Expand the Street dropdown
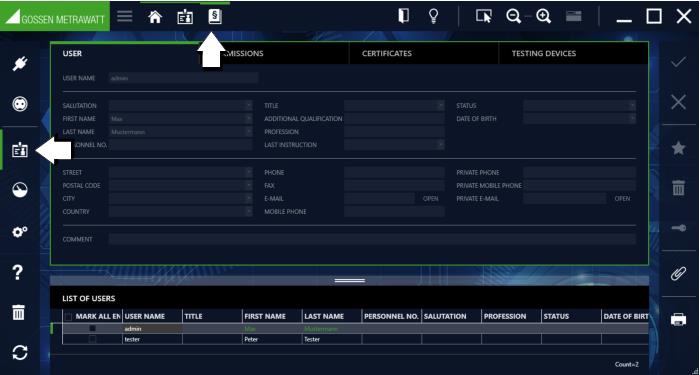Viewport: 700px width, 375px height. point(249,172)
